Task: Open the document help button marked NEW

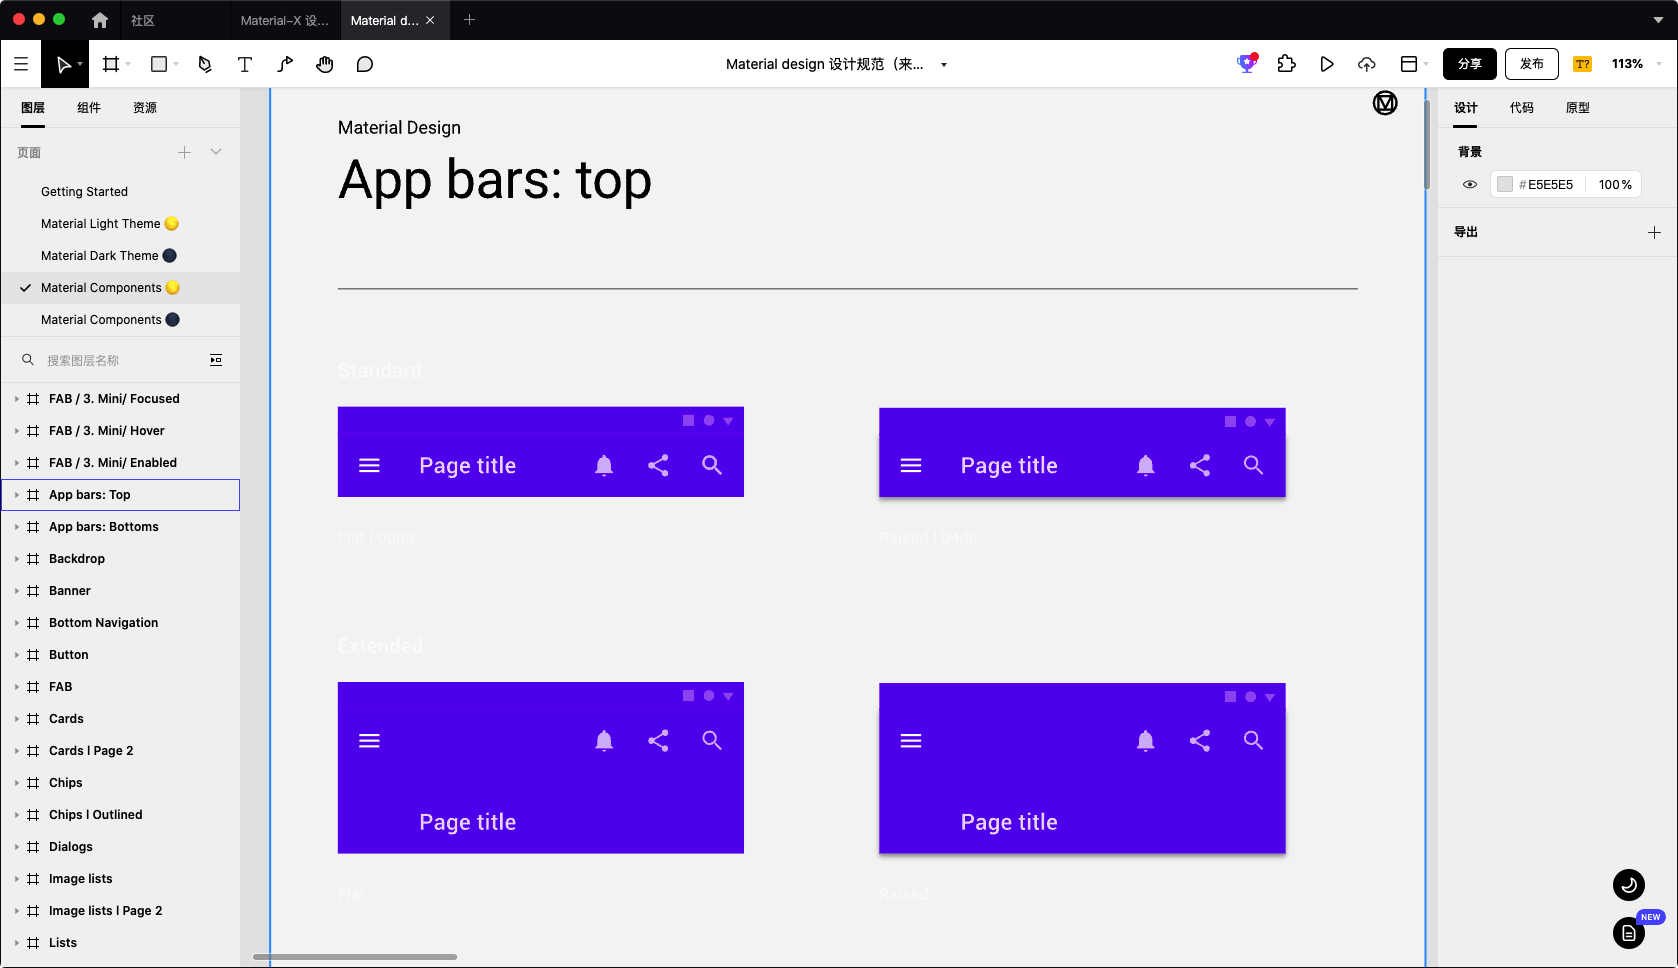Action: (1629, 933)
